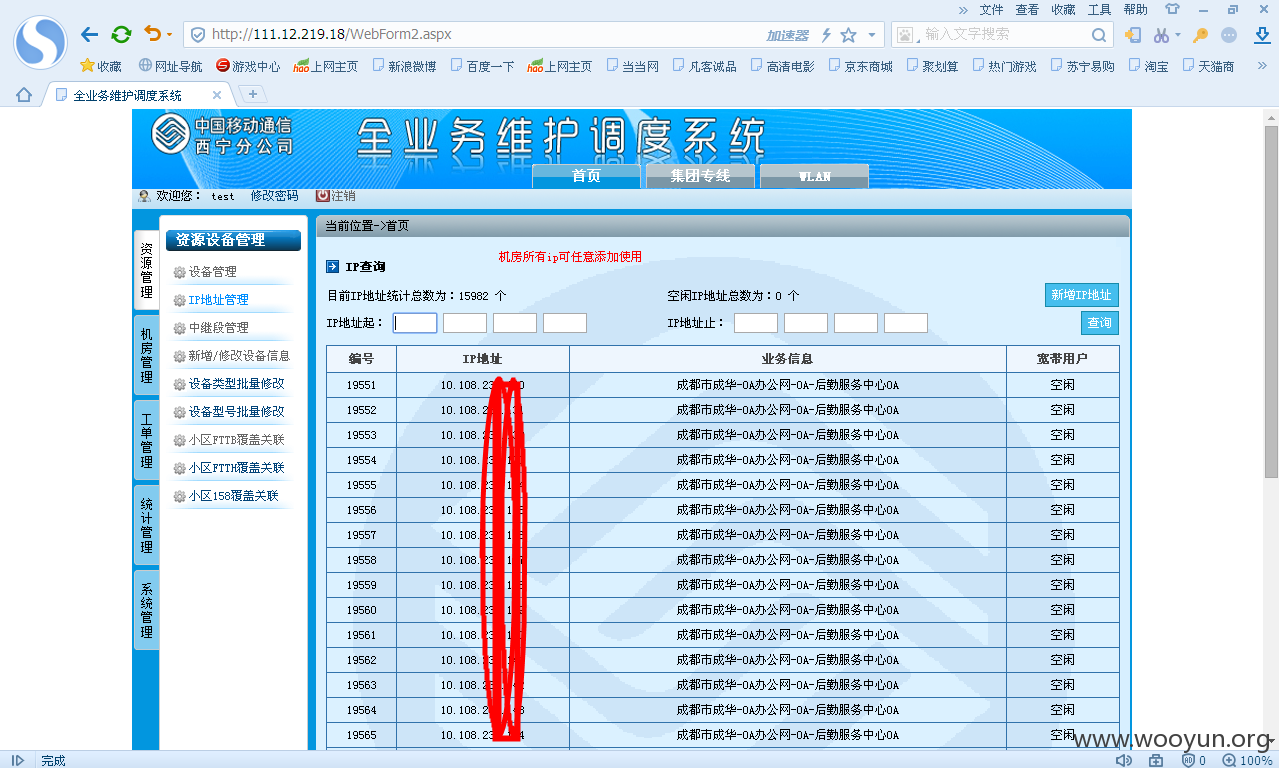The height and width of the screenshot is (768, 1279).
Task: Open the 帮助 menu
Action: click(1135, 9)
